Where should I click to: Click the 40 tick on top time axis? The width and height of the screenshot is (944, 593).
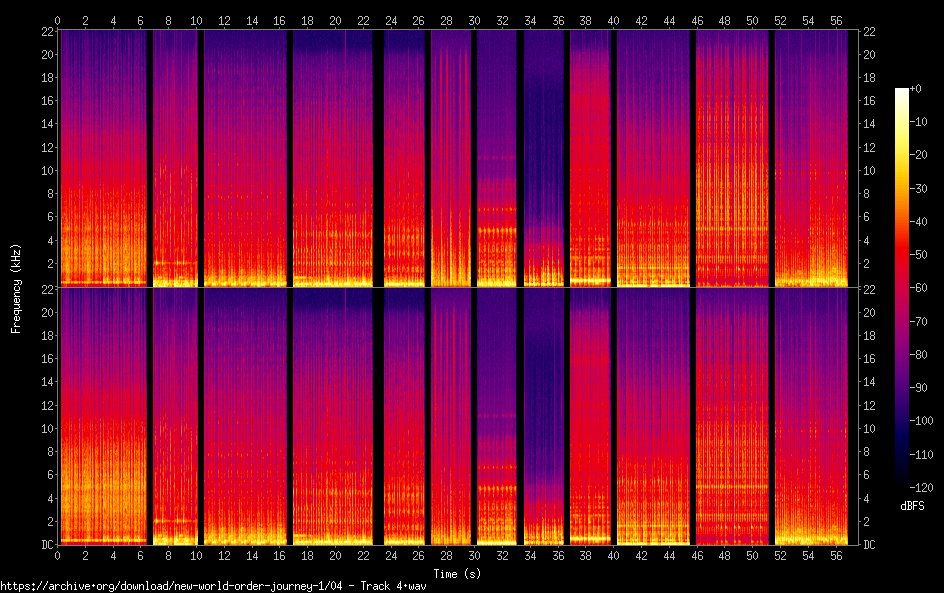pos(612,20)
